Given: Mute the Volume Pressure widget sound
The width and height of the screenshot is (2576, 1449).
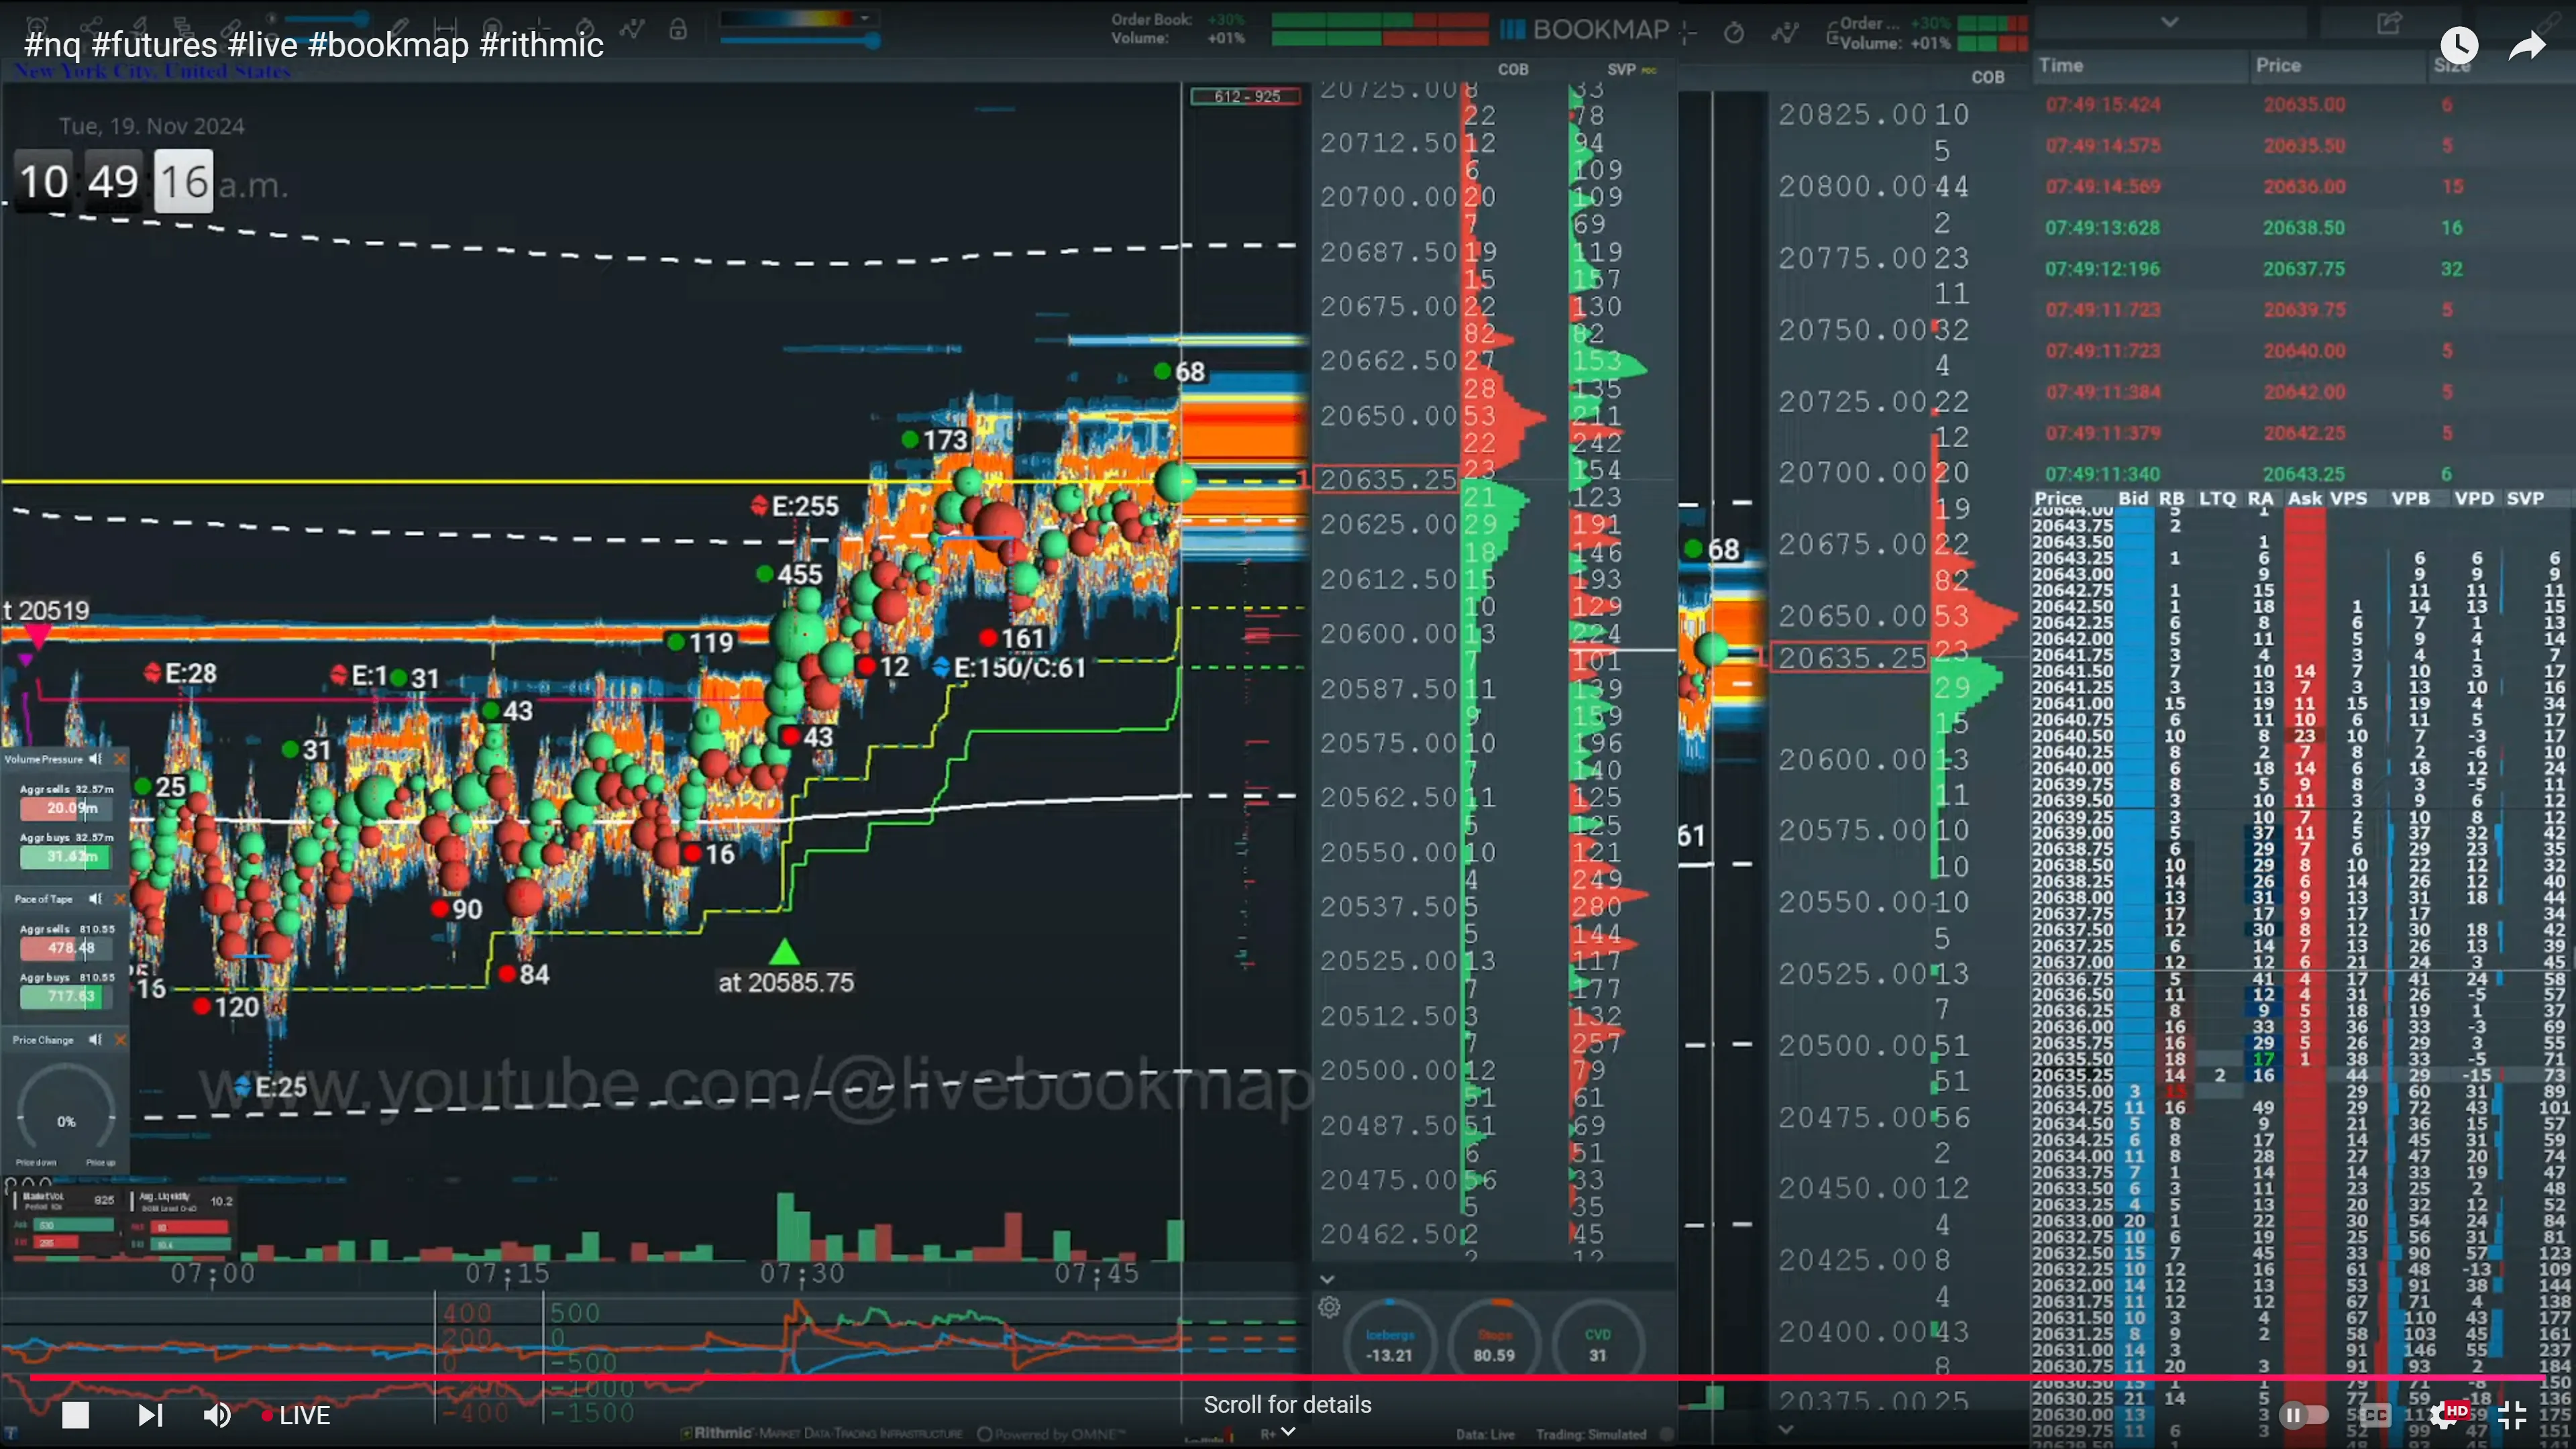Looking at the screenshot, I should coord(96,759).
